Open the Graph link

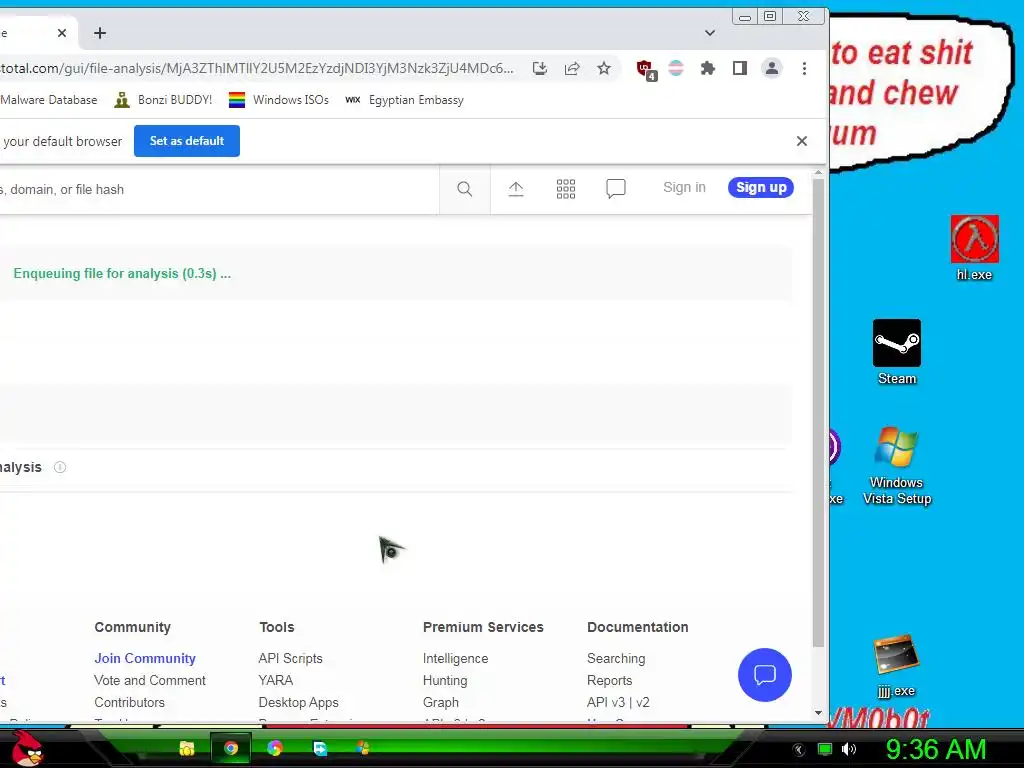pyautogui.click(x=441, y=703)
